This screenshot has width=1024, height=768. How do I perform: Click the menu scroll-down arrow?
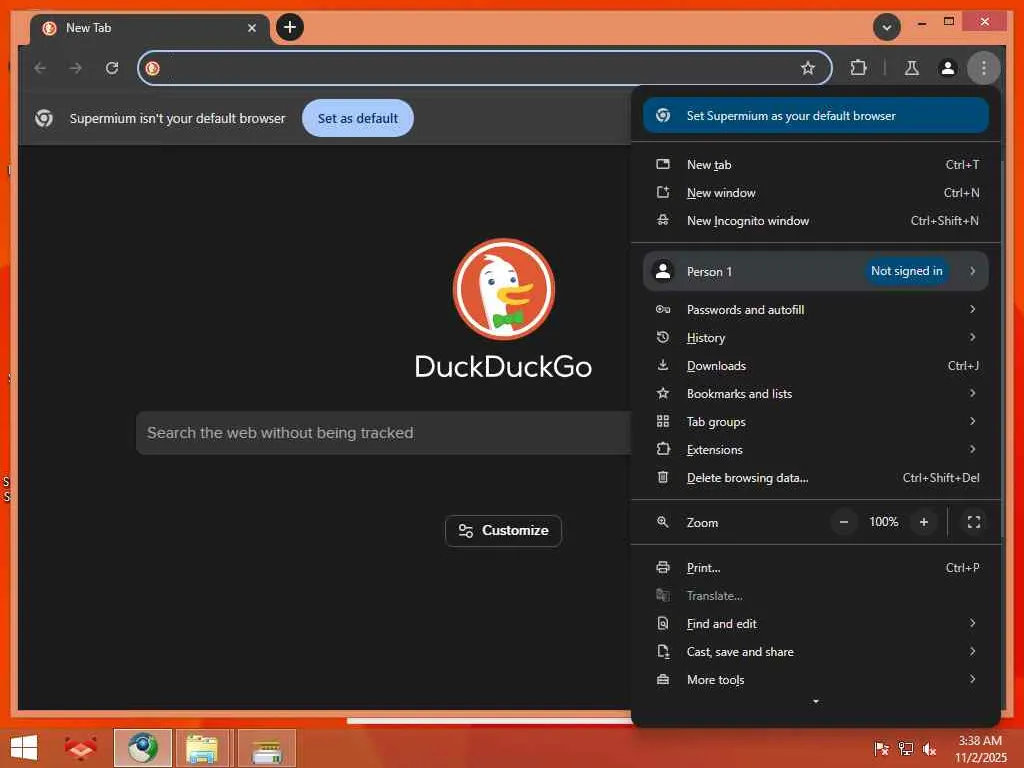816,701
